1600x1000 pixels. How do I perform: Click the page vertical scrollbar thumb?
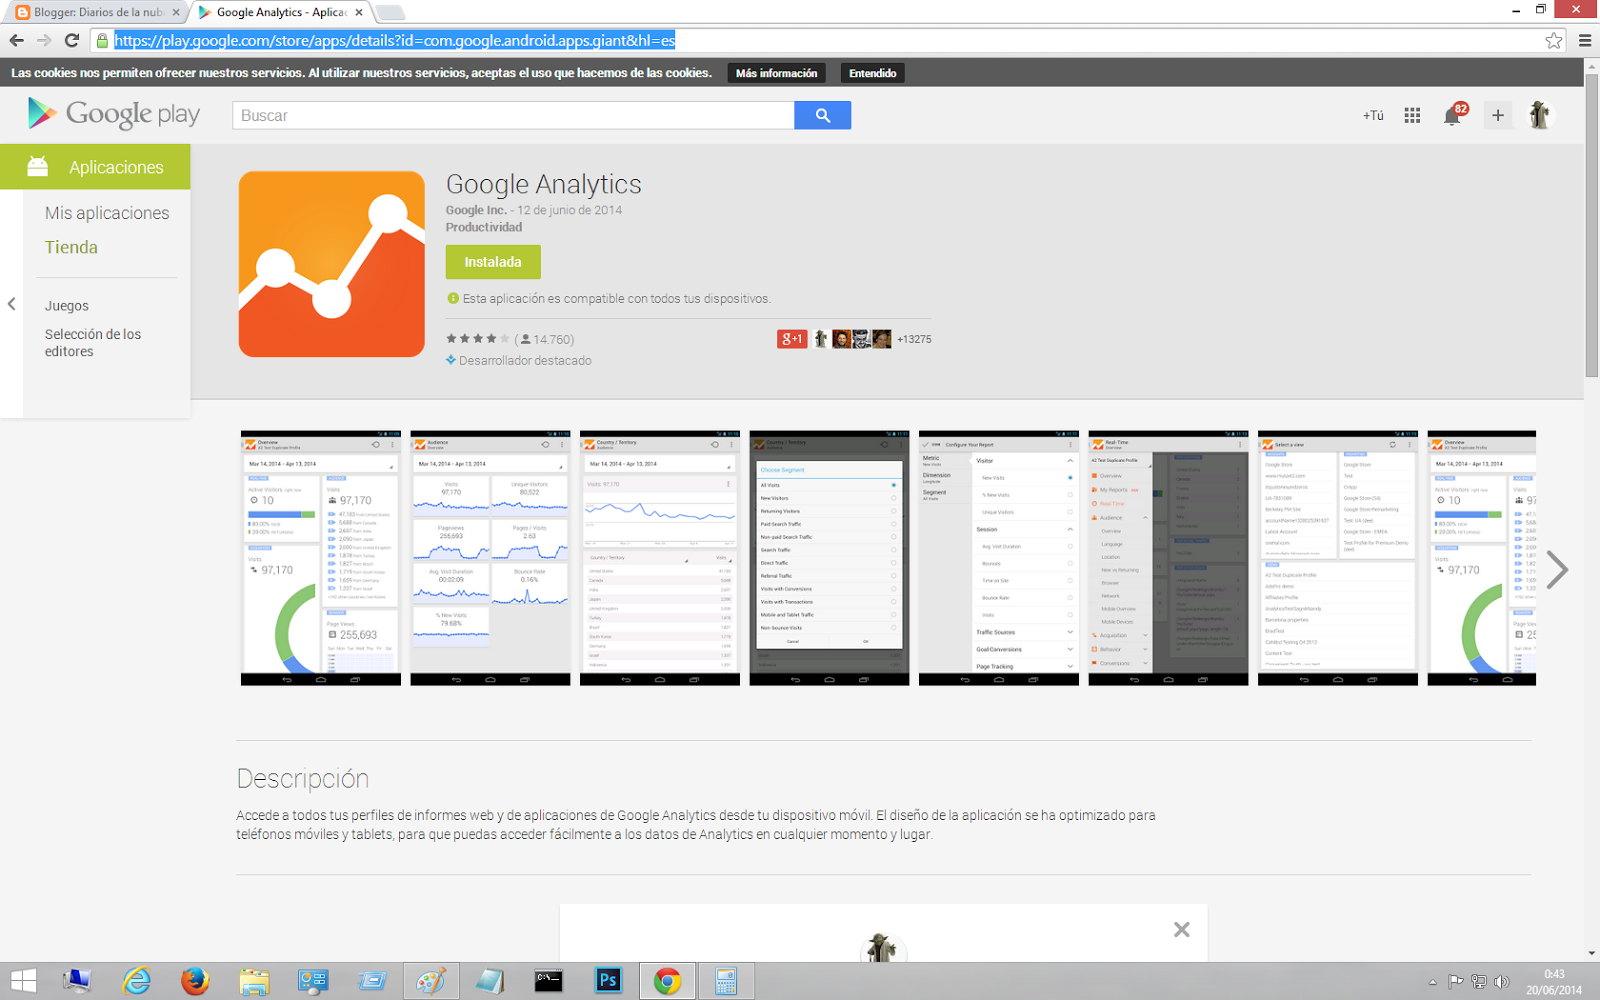tap(1591, 225)
